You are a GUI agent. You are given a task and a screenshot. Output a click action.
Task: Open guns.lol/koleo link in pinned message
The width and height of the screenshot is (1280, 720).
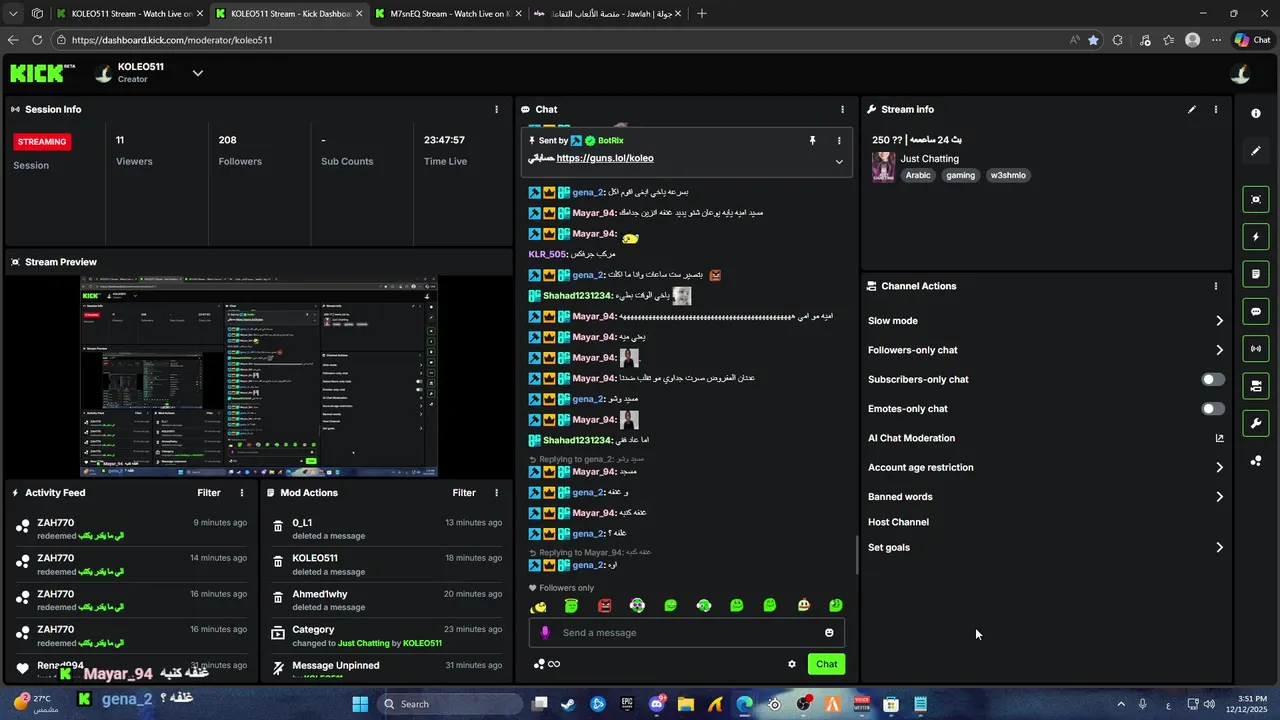click(x=605, y=158)
